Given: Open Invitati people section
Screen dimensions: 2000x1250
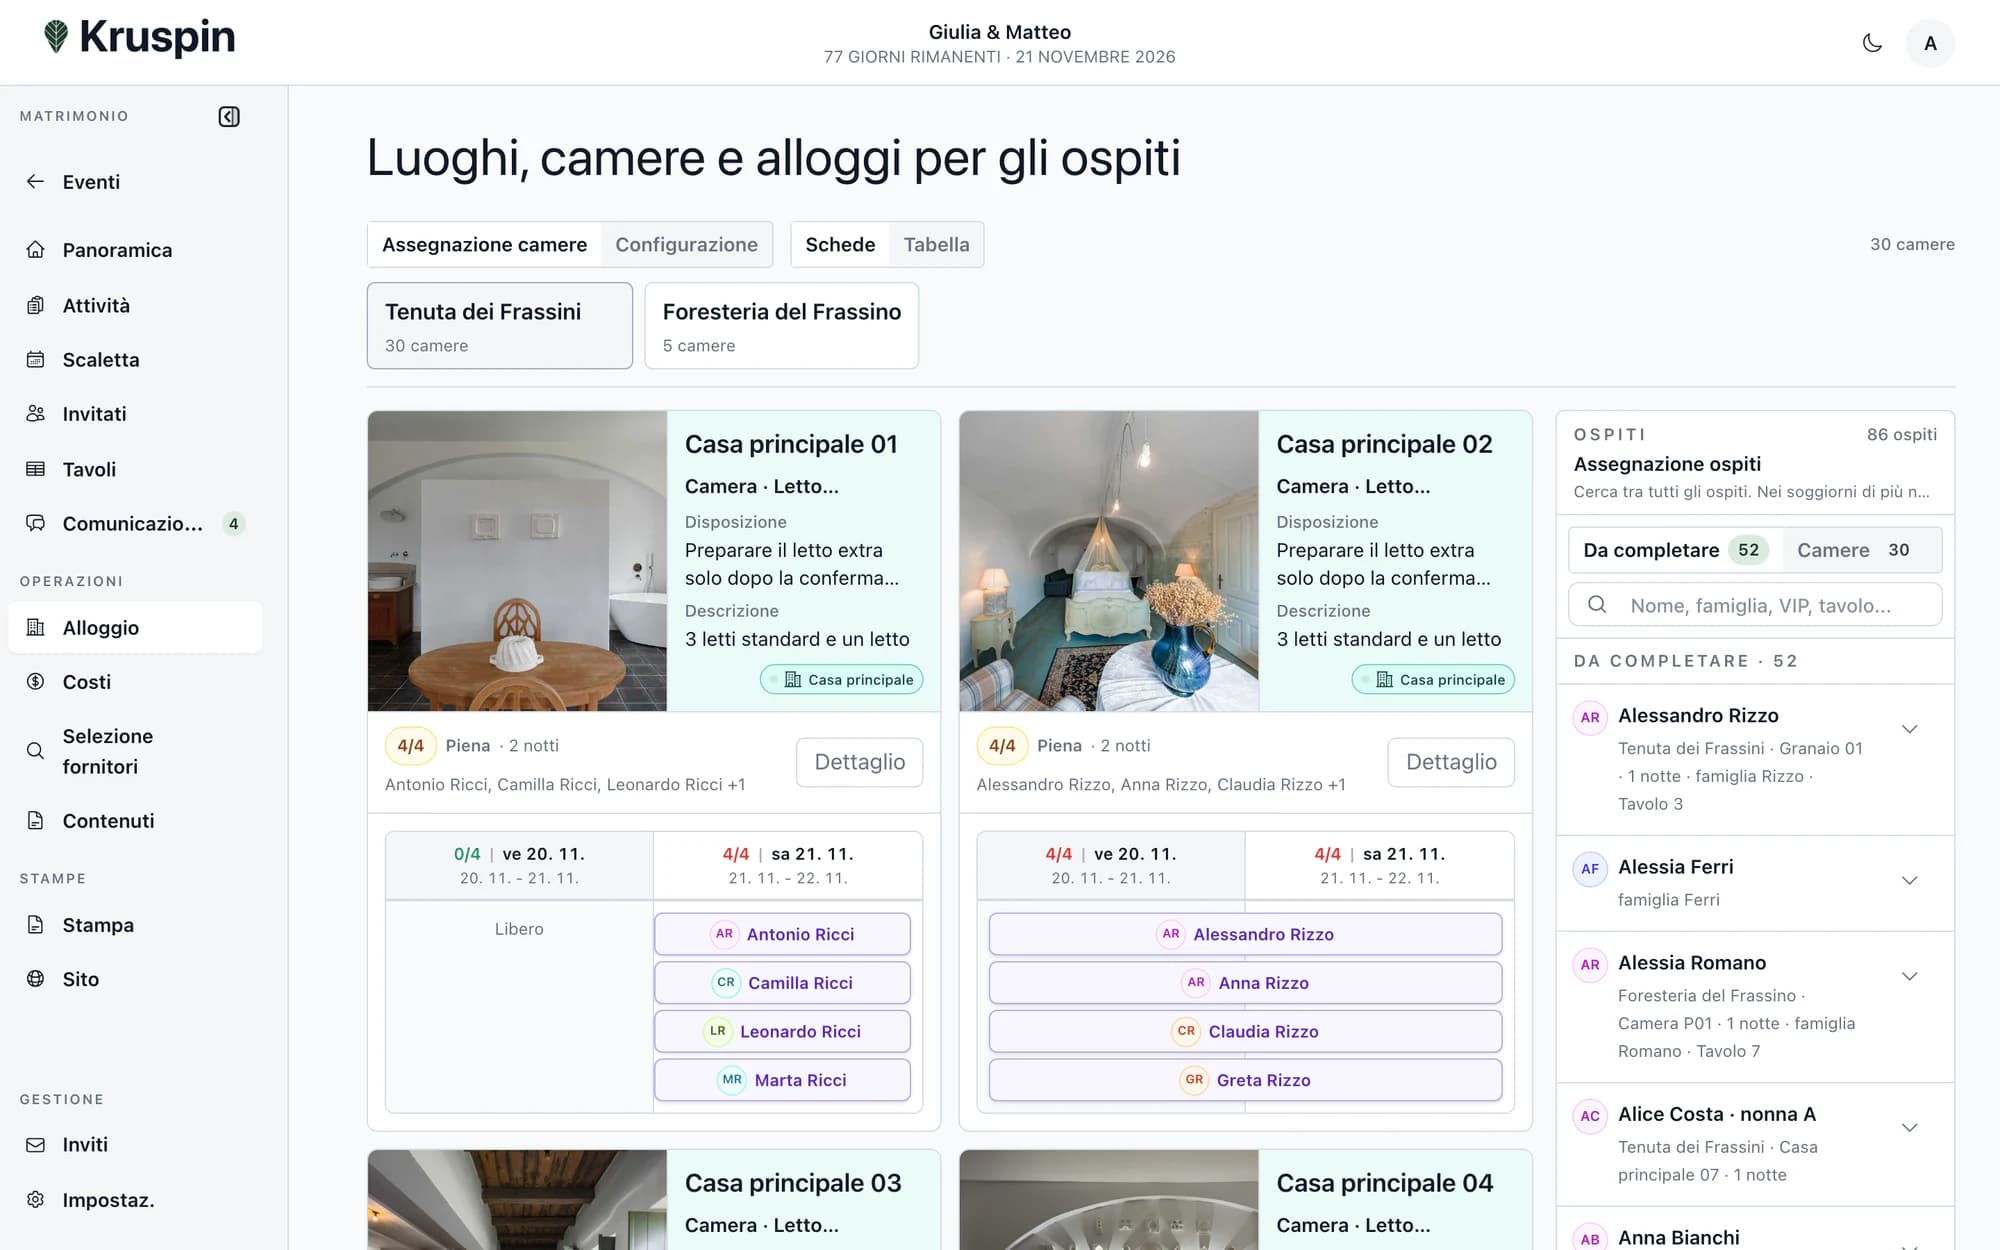Looking at the screenshot, I should [135, 414].
